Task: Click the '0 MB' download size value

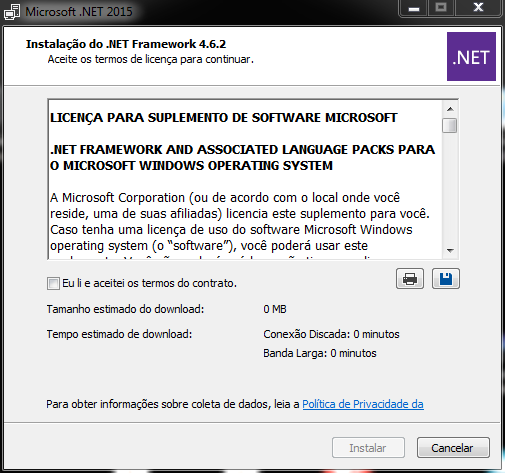Action: pos(275,309)
